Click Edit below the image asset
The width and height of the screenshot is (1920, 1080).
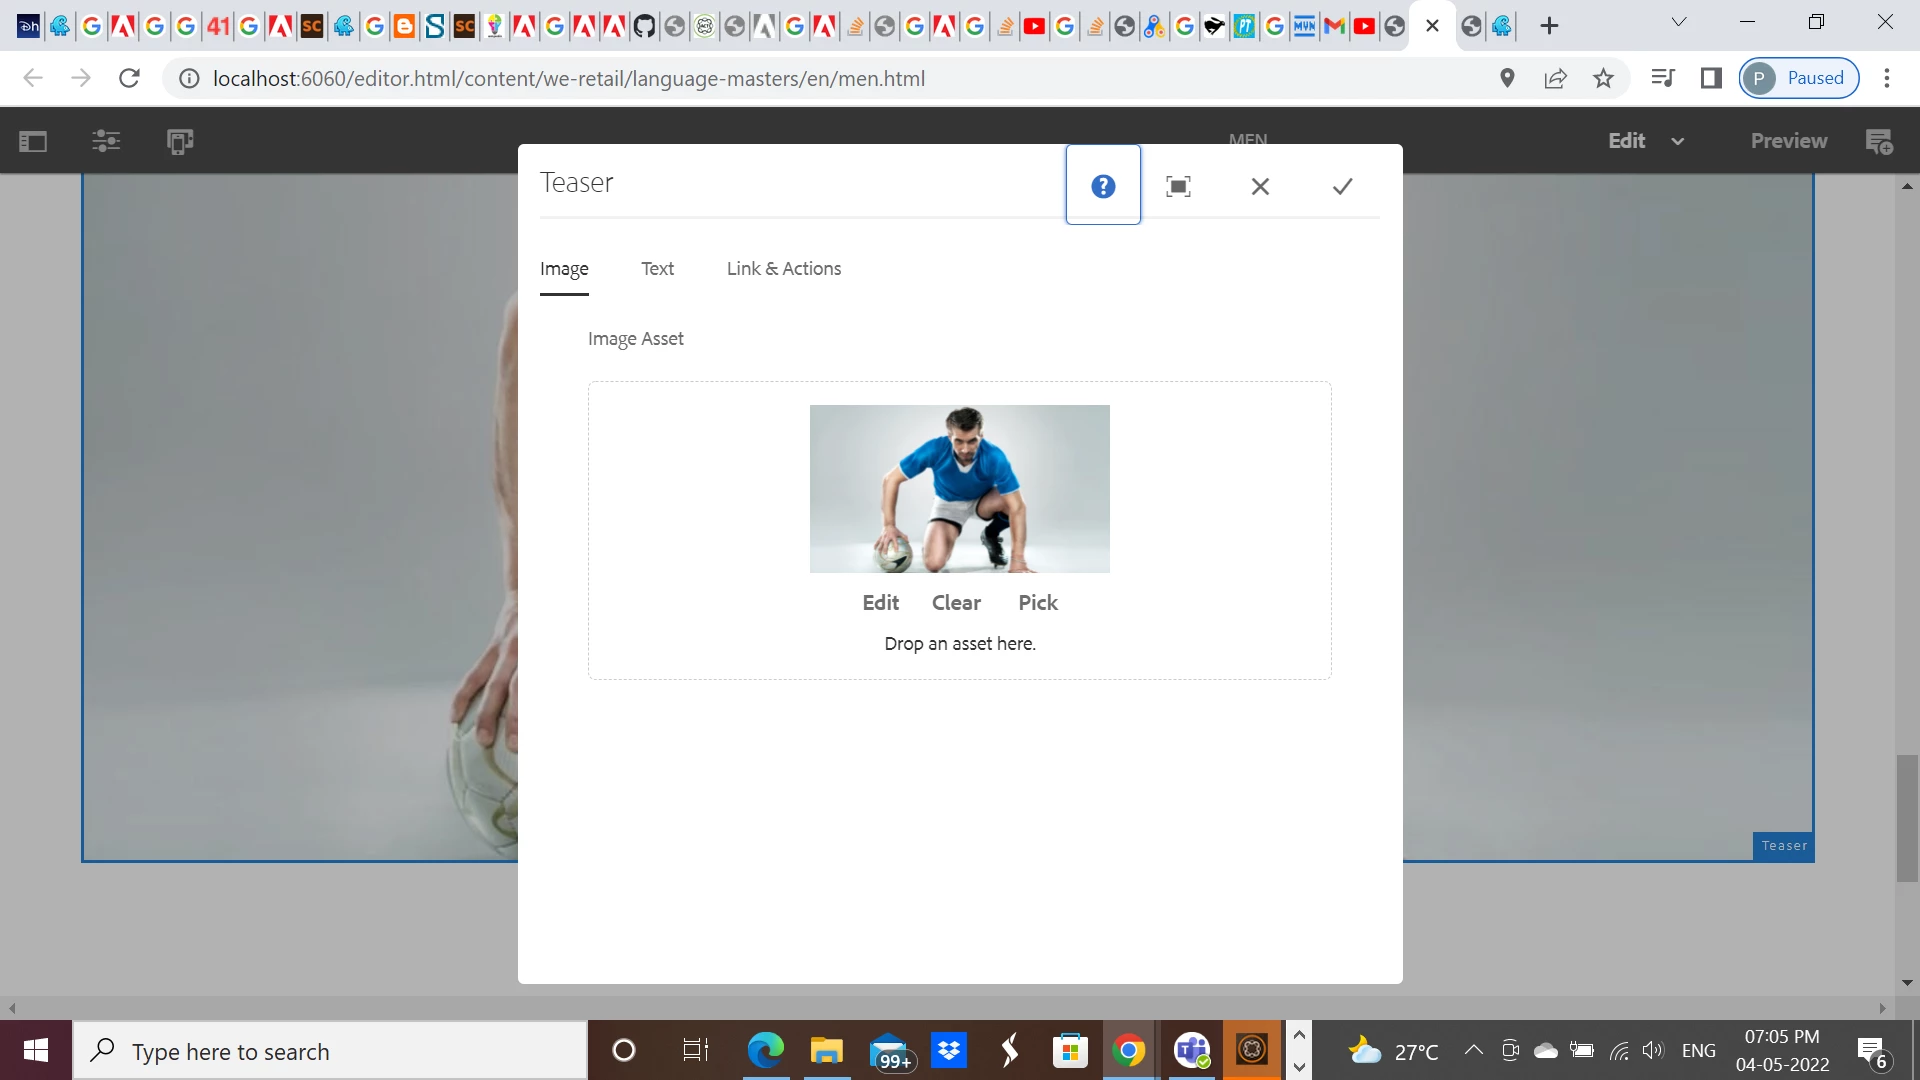(x=880, y=603)
